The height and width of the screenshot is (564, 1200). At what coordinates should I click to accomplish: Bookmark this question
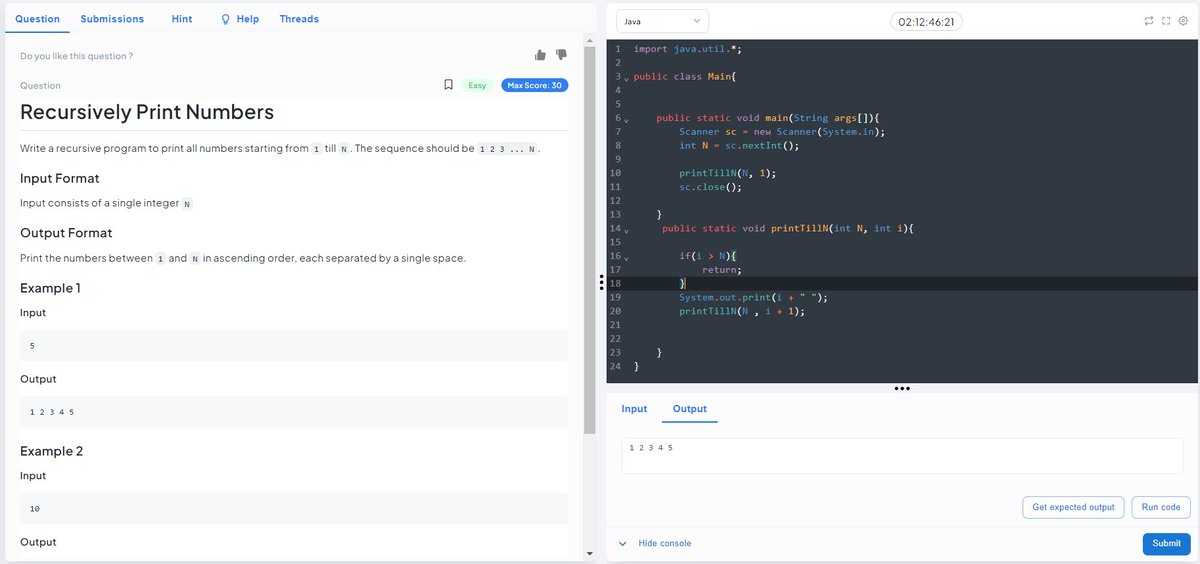(449, 85)
